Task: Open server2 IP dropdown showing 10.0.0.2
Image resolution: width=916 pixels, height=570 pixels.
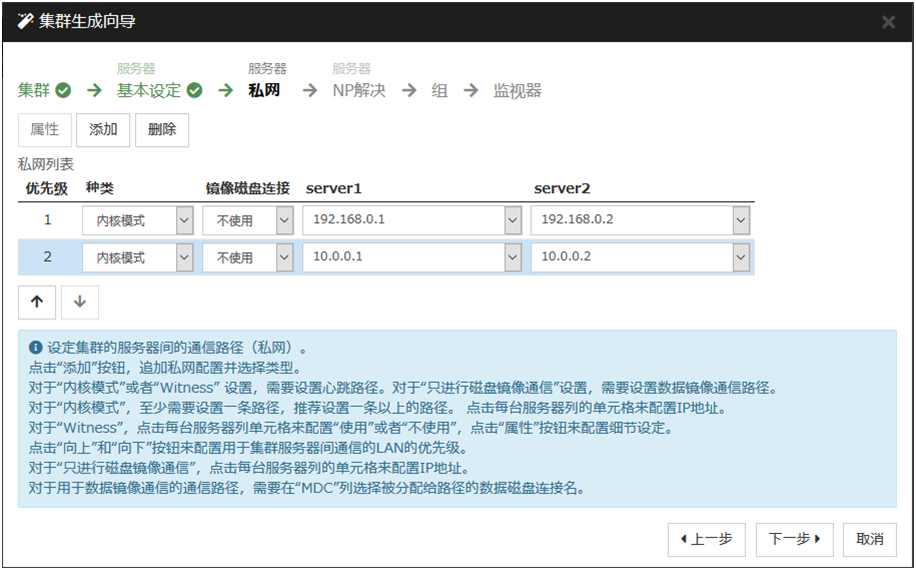Action: 740,258
